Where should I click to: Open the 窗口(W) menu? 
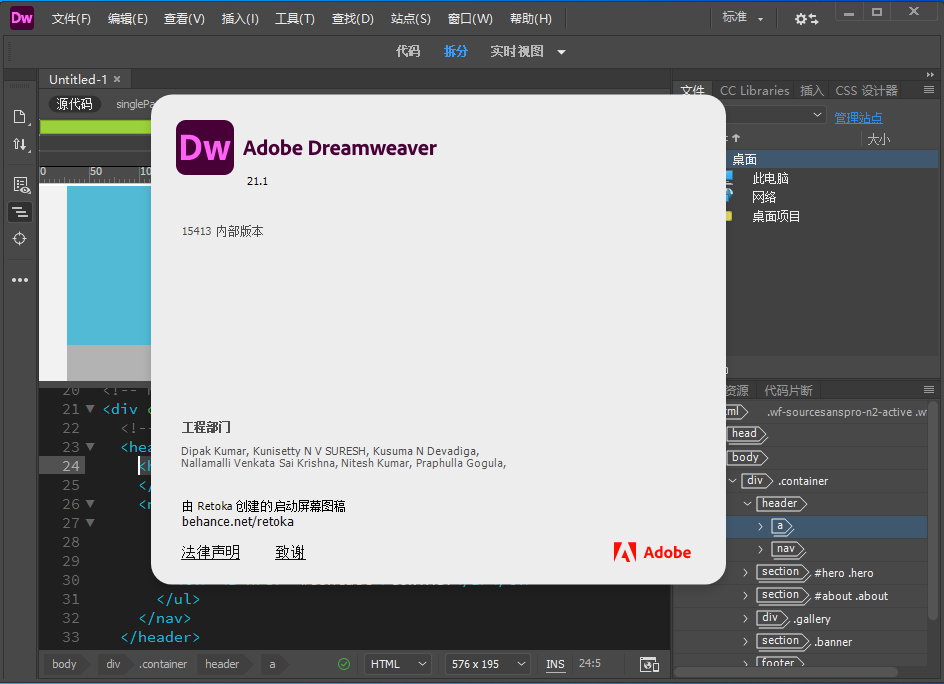[470, 19]
